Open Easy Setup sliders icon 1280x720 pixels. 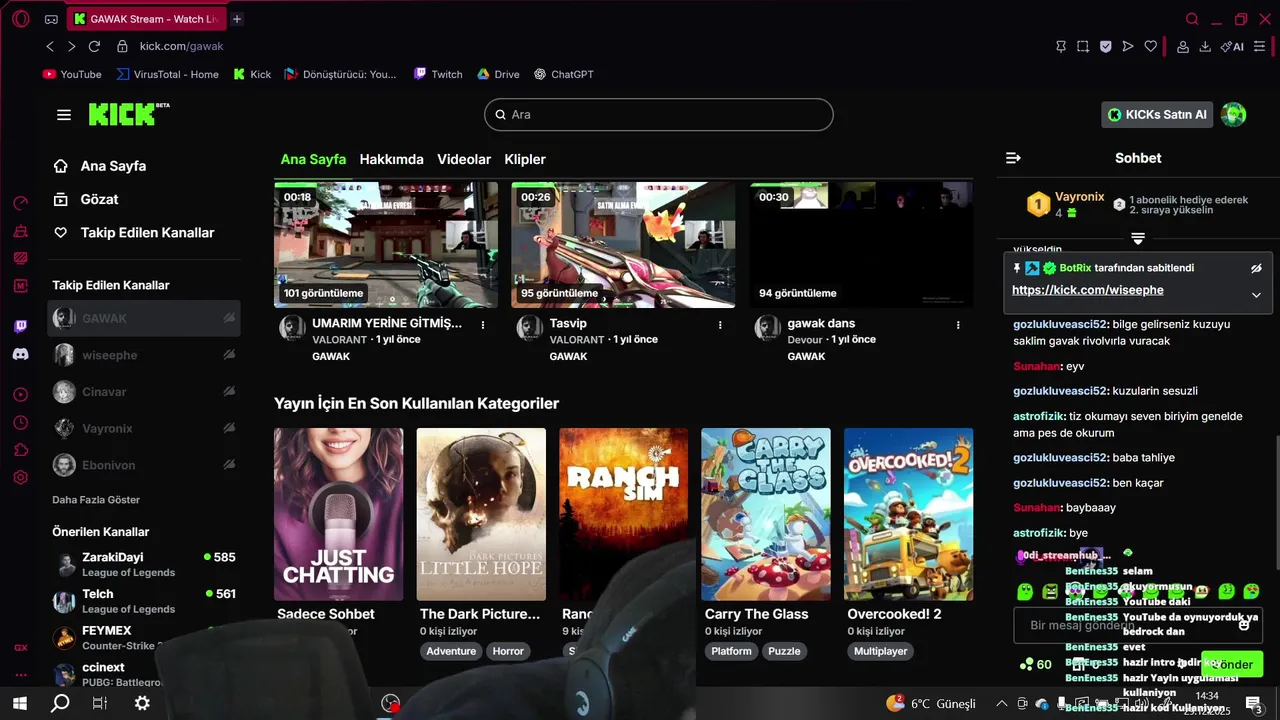pos(1260,46)
